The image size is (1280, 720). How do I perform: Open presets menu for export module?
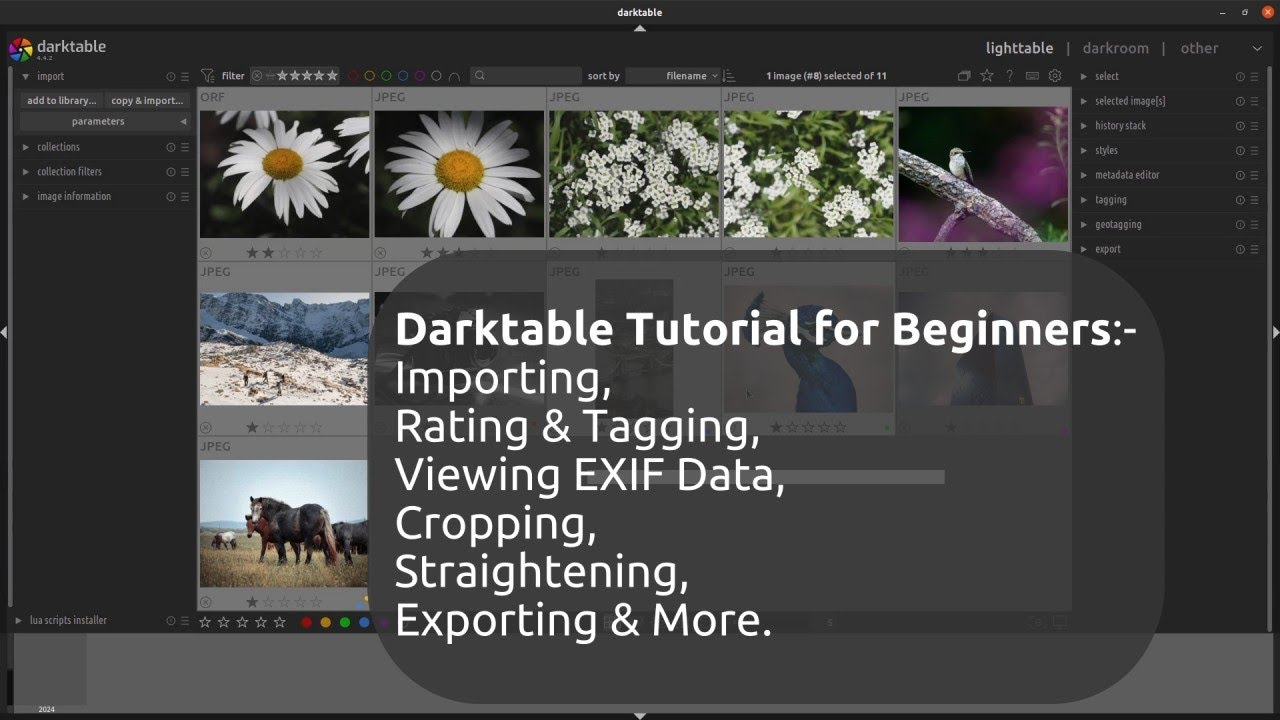(1254, 250)
